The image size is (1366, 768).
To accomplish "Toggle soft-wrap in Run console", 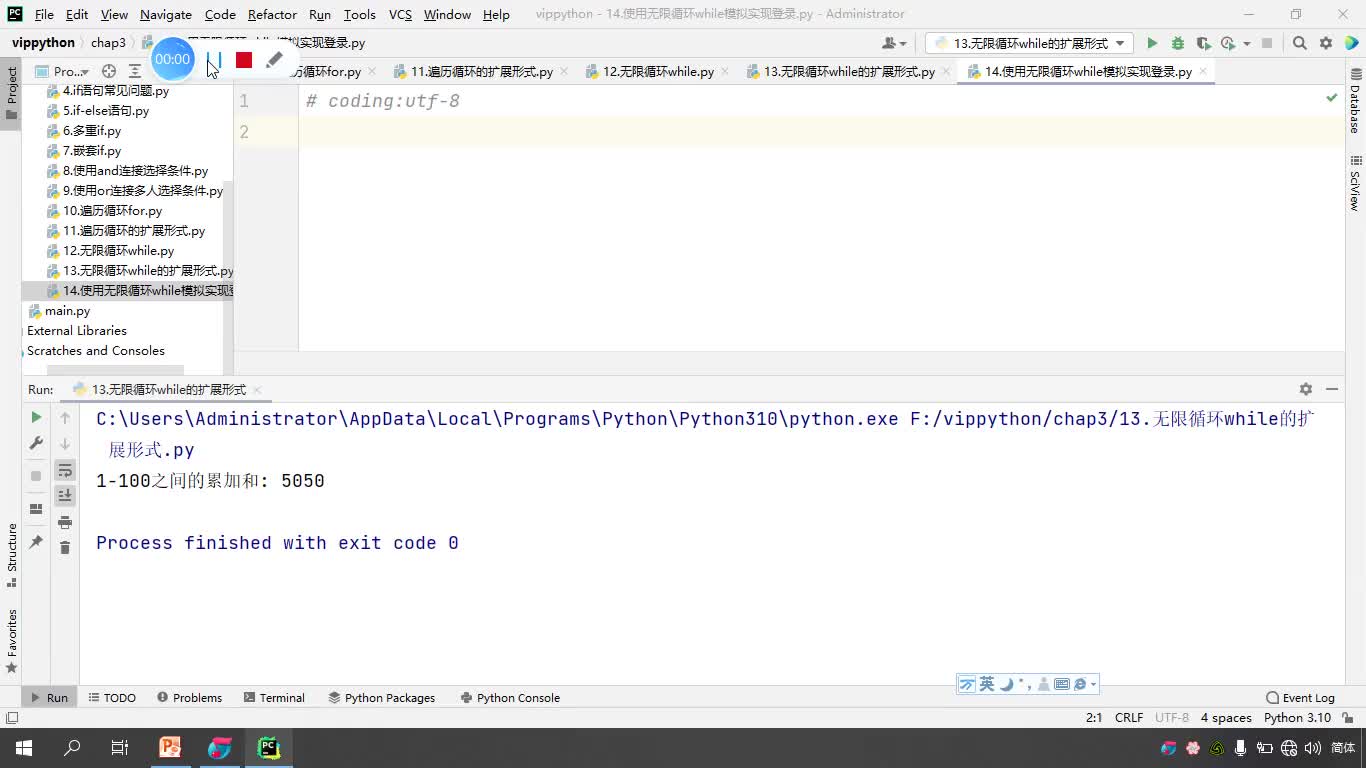I will point(65,470).
